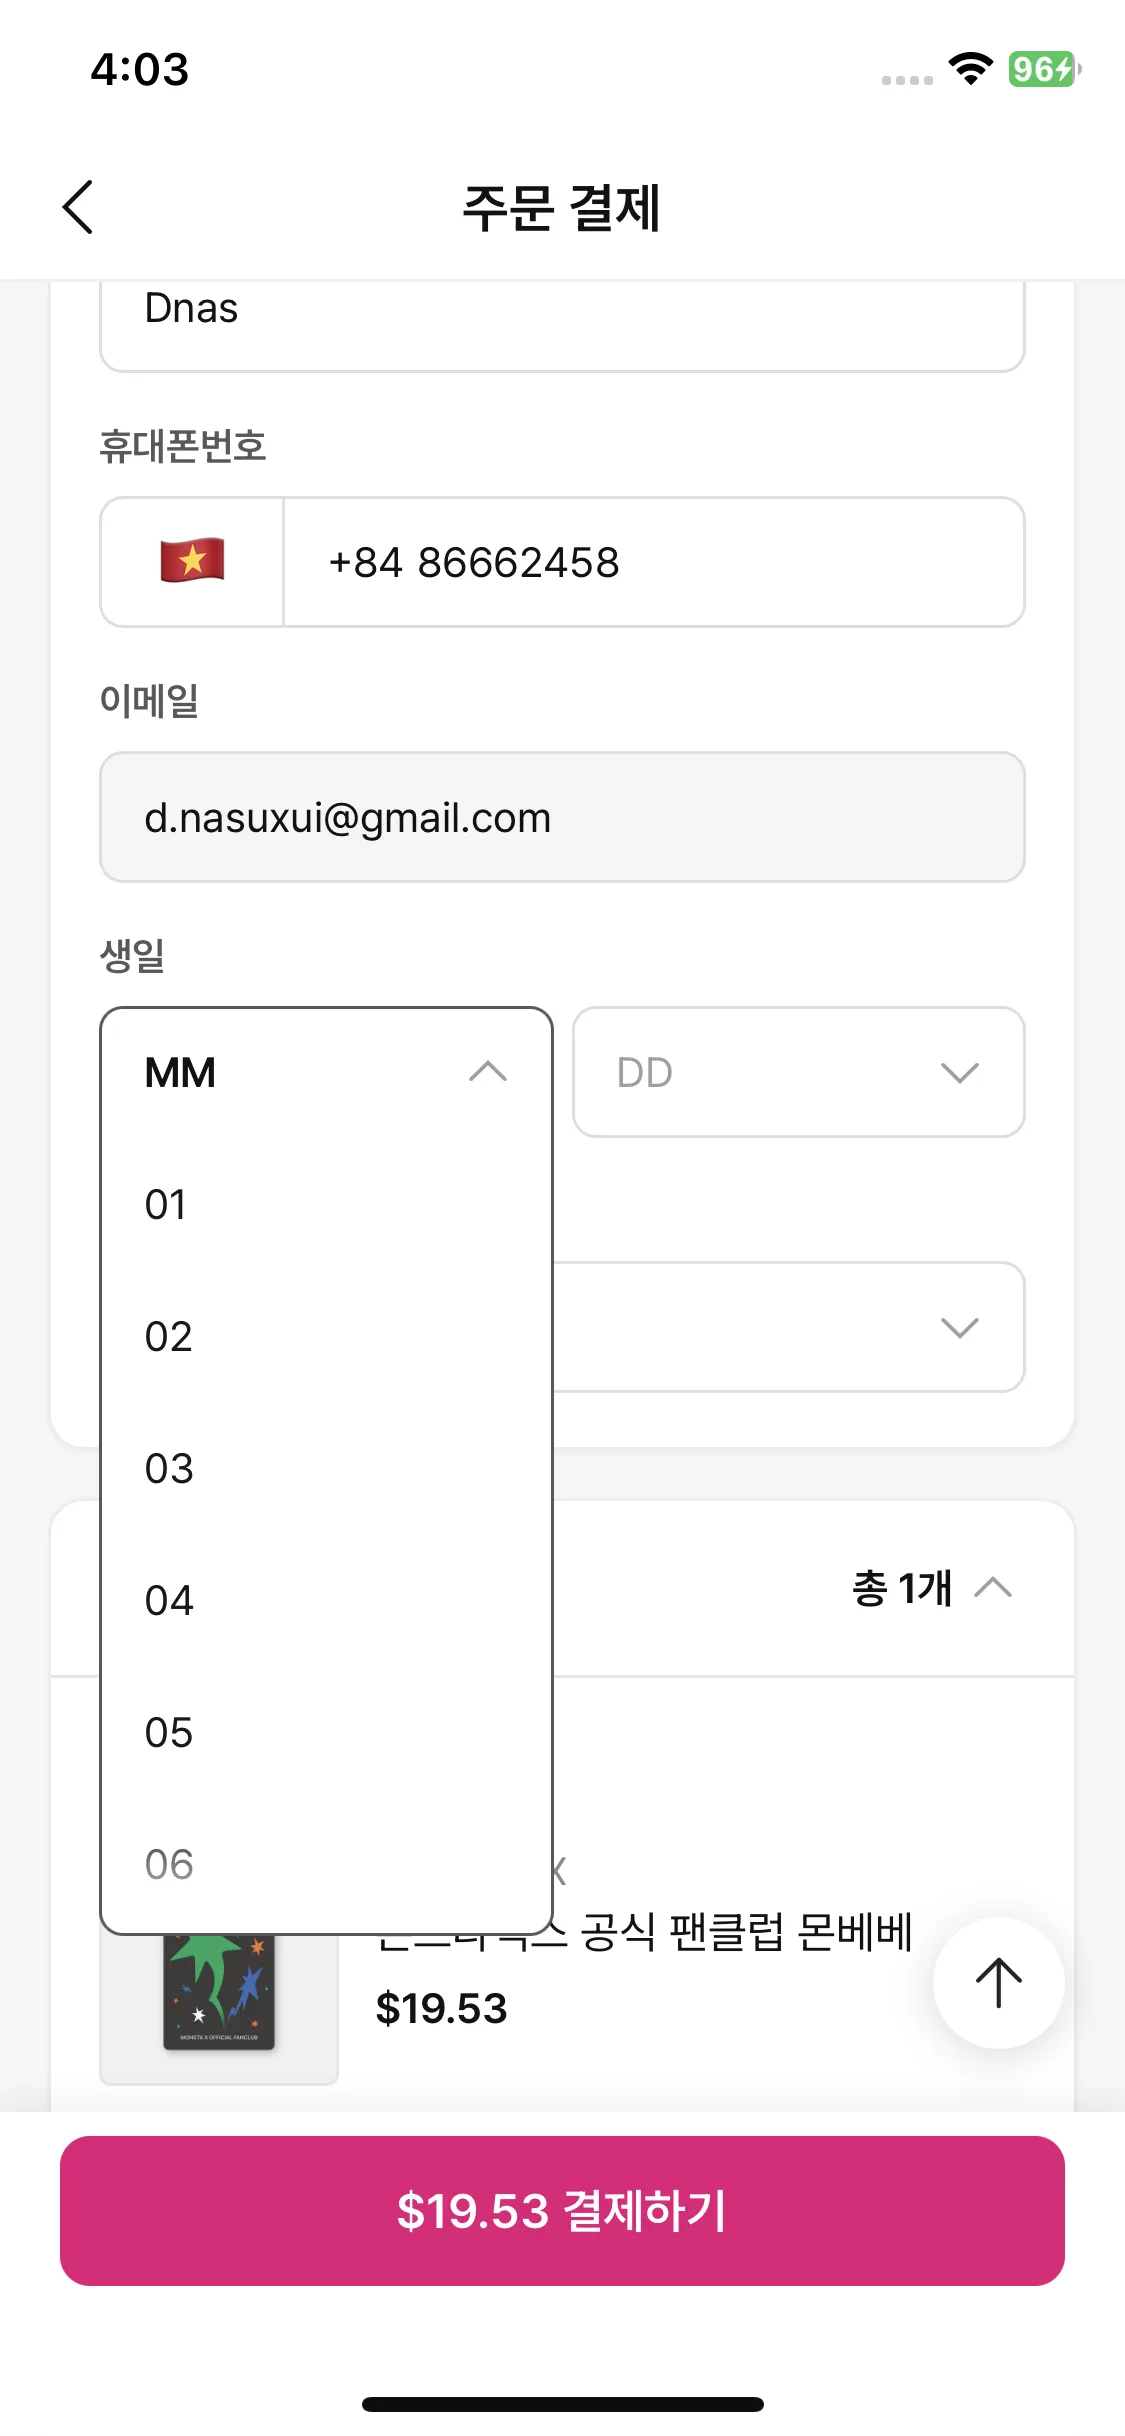Select month 01 from the list

click(x=326, y=1204)
